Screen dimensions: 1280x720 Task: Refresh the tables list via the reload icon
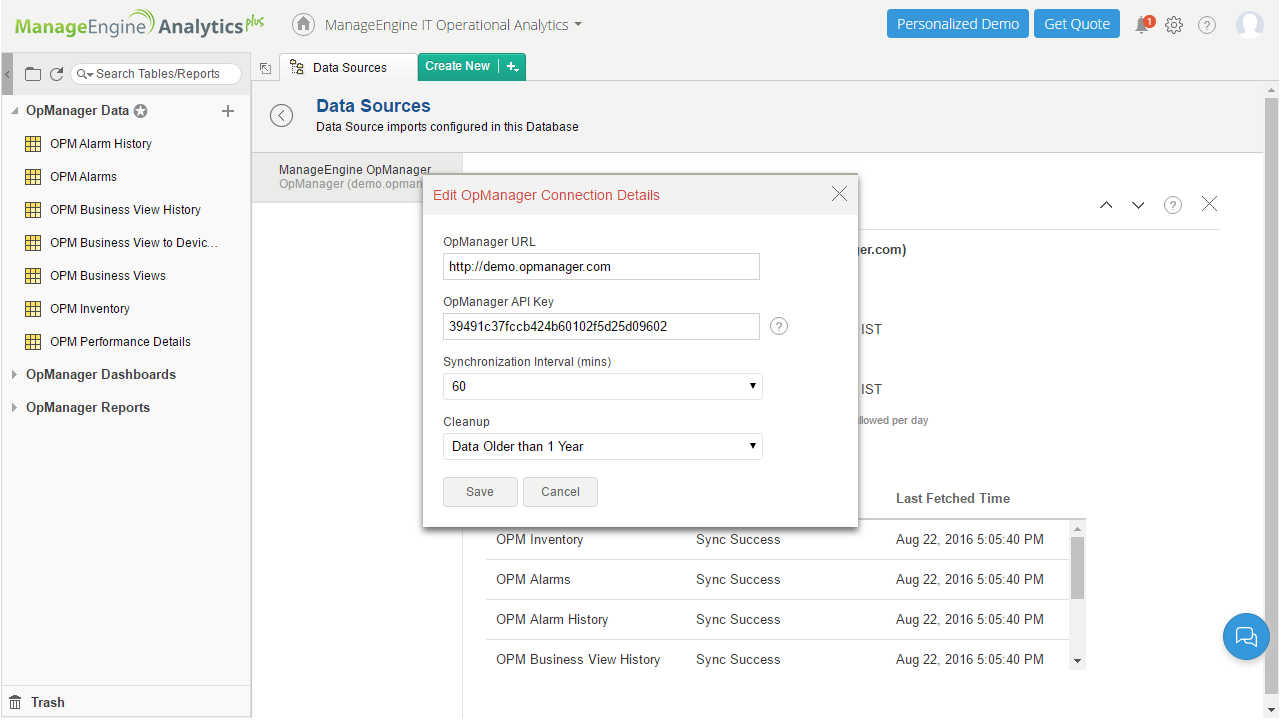click(57, 73)
